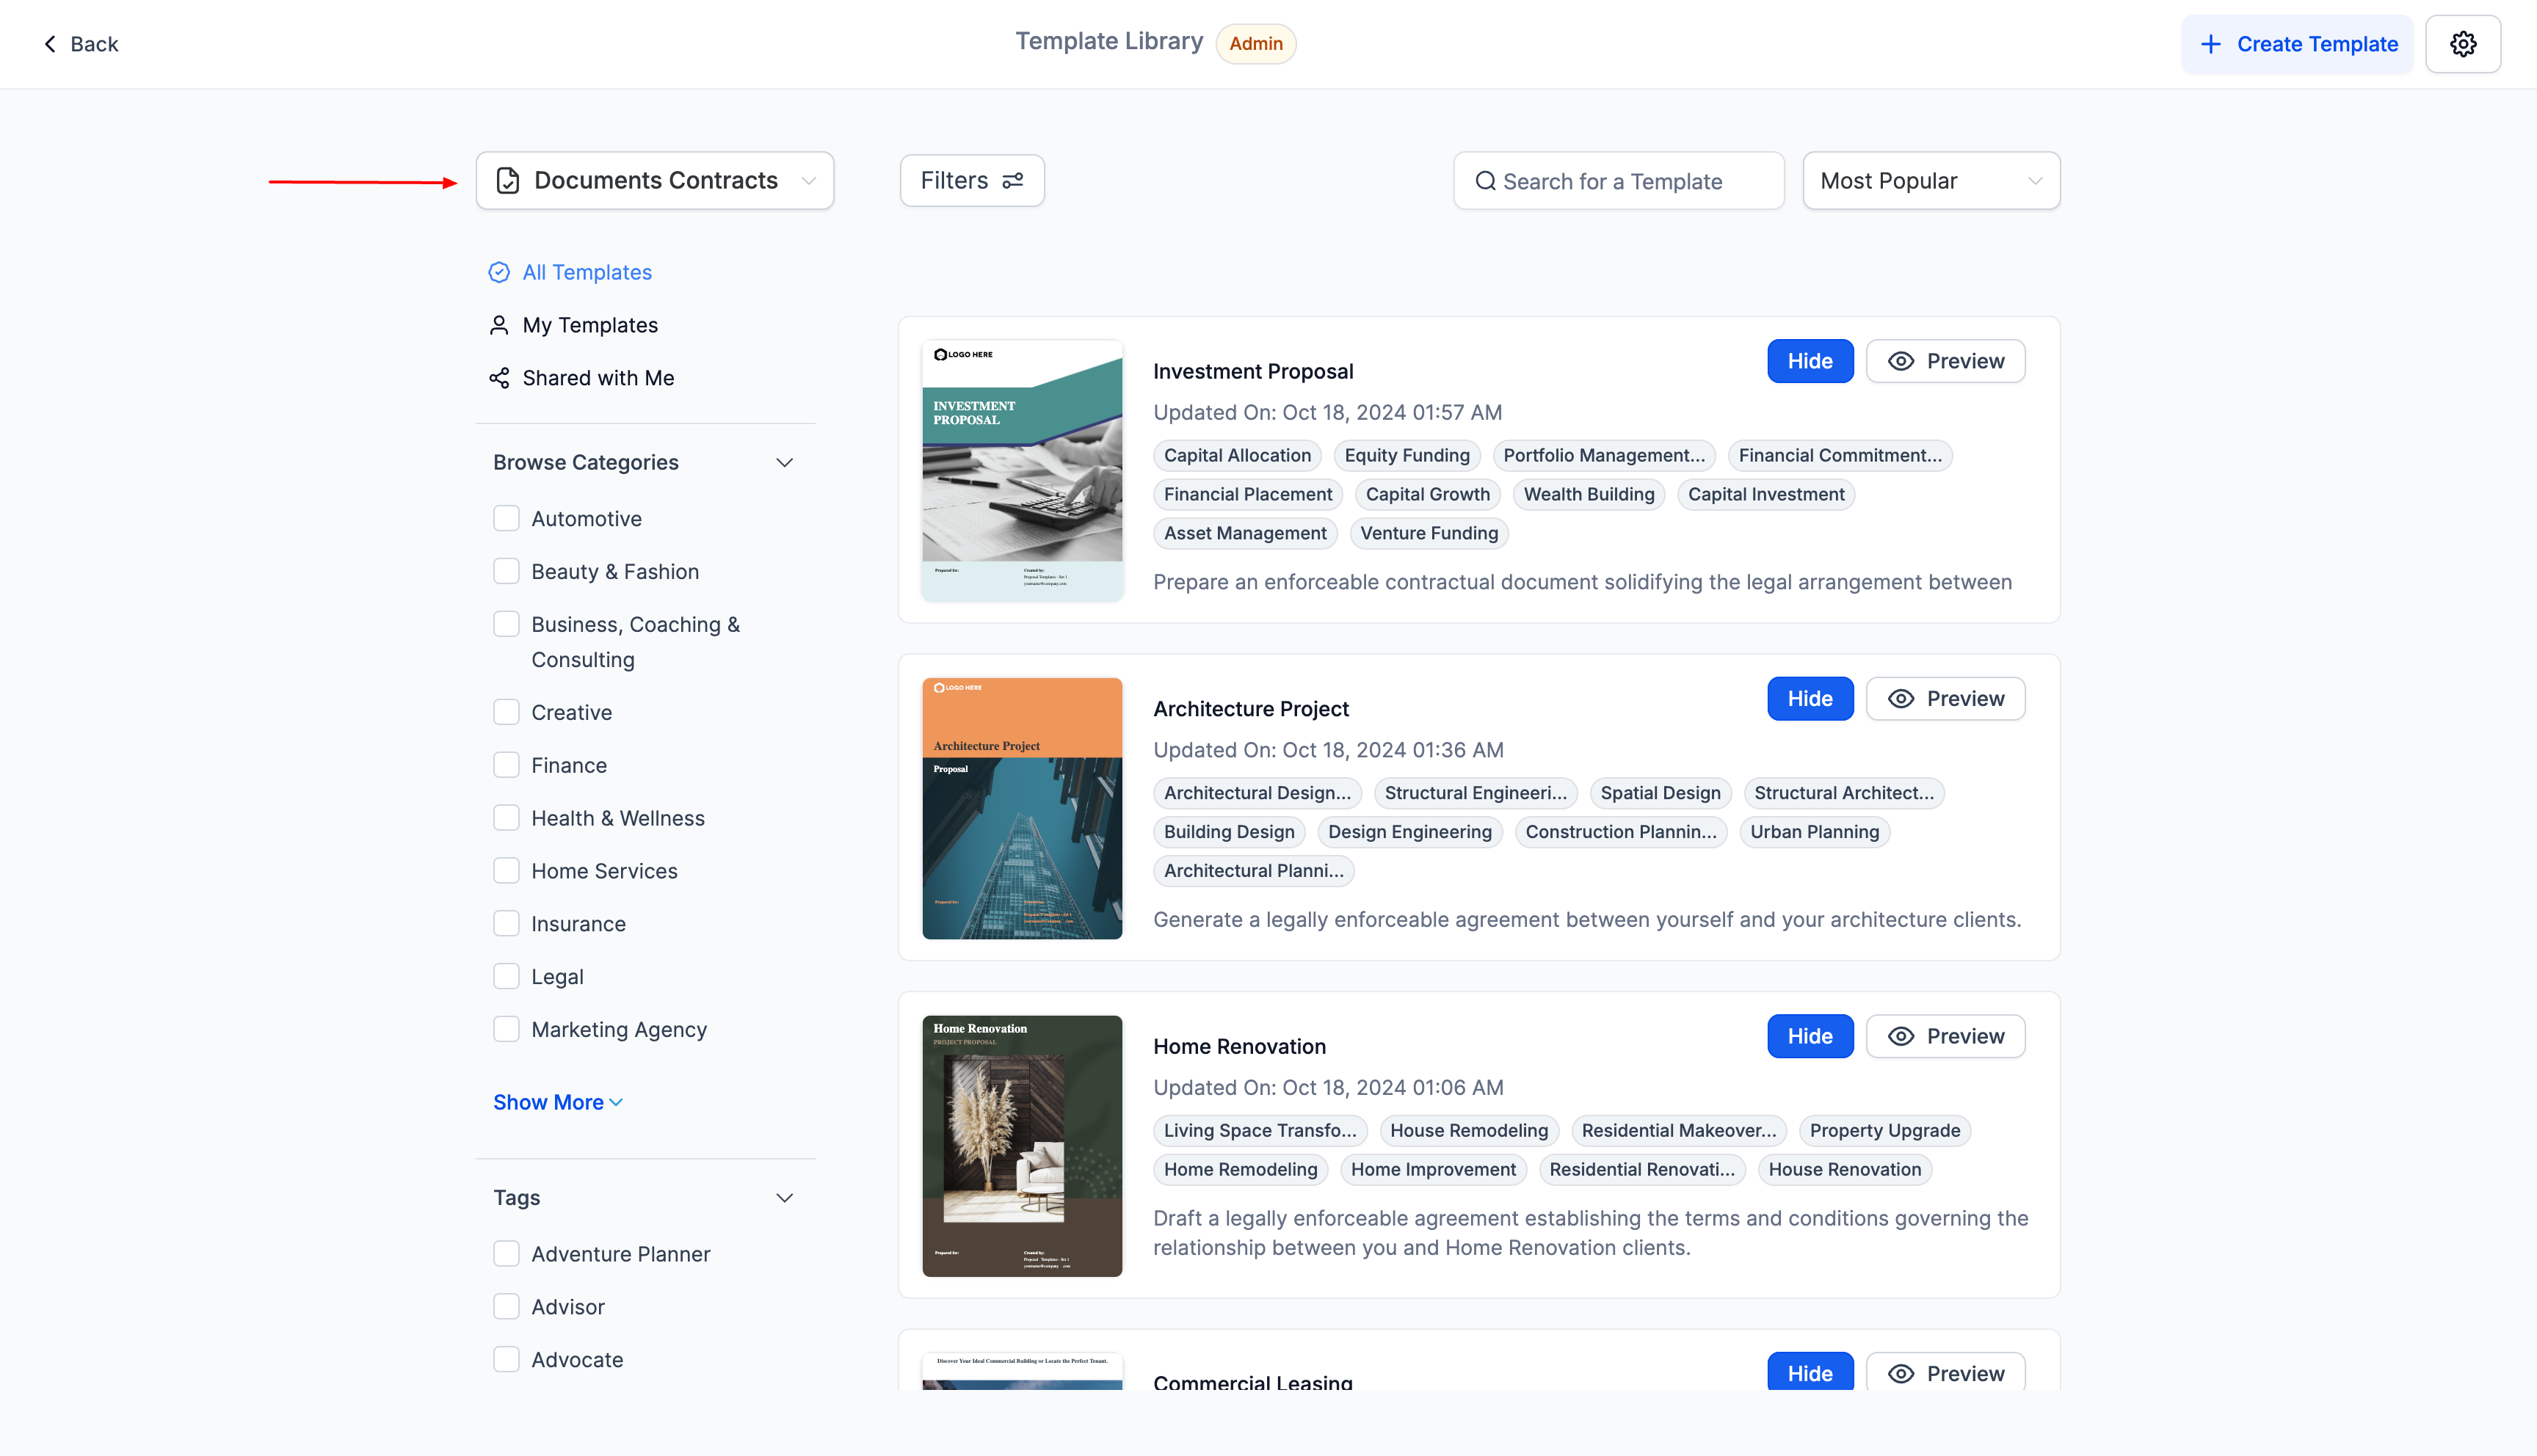This screenshot has width=2537, height=1456.
Task: Open the Home Renovation template thumbnail
Action: click(1022, 1146)
